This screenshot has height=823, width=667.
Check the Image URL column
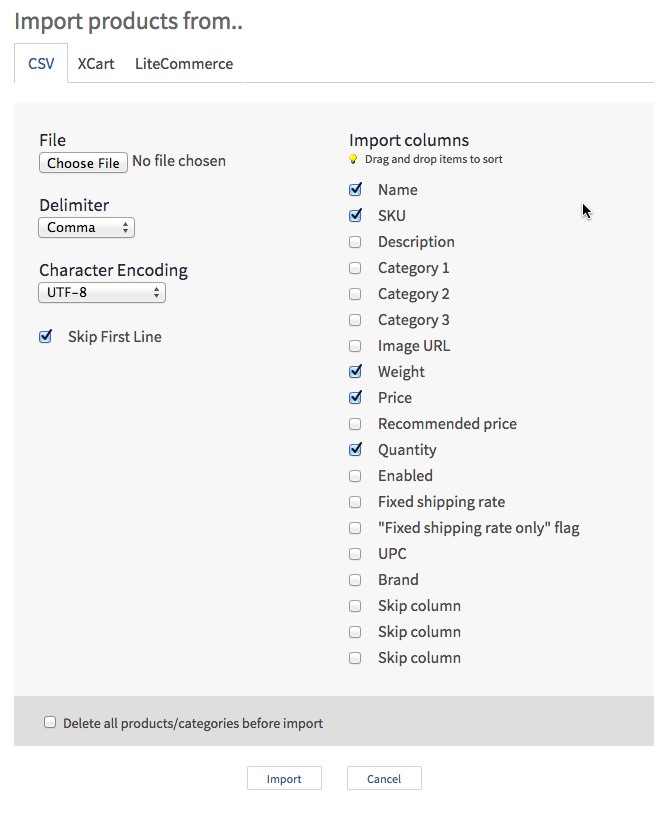(x=355, y=345)
